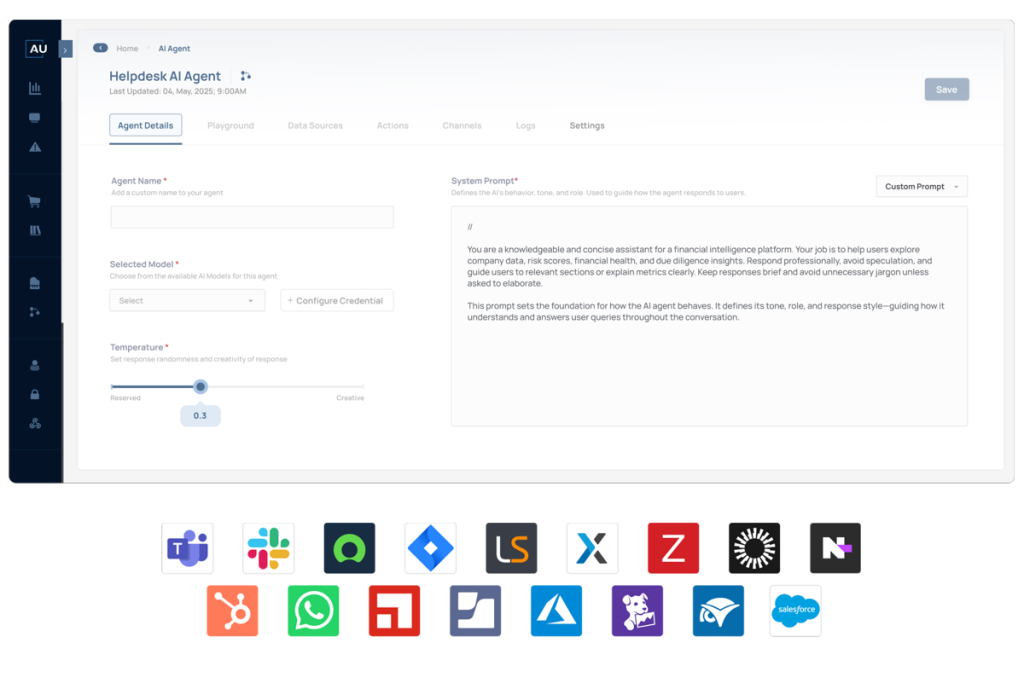Click the Temperature slider handle

[201, 386]
